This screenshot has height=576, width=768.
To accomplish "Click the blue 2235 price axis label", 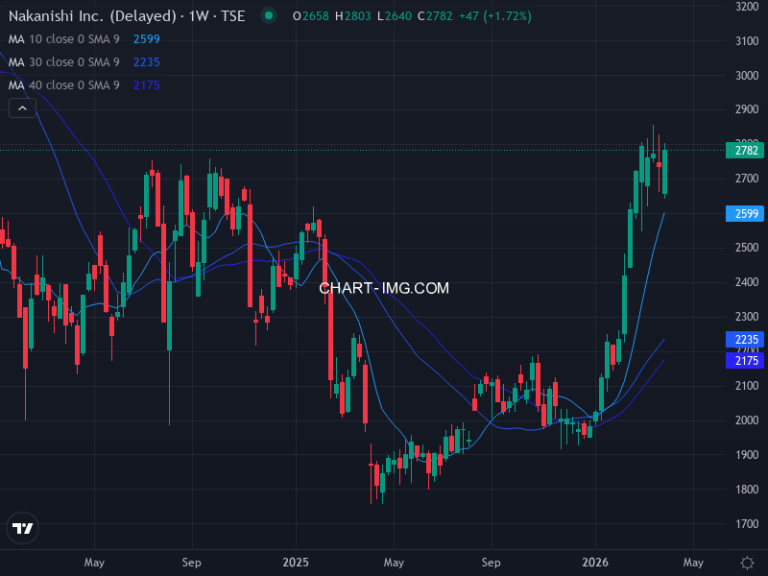I will [x=744, y=339].
